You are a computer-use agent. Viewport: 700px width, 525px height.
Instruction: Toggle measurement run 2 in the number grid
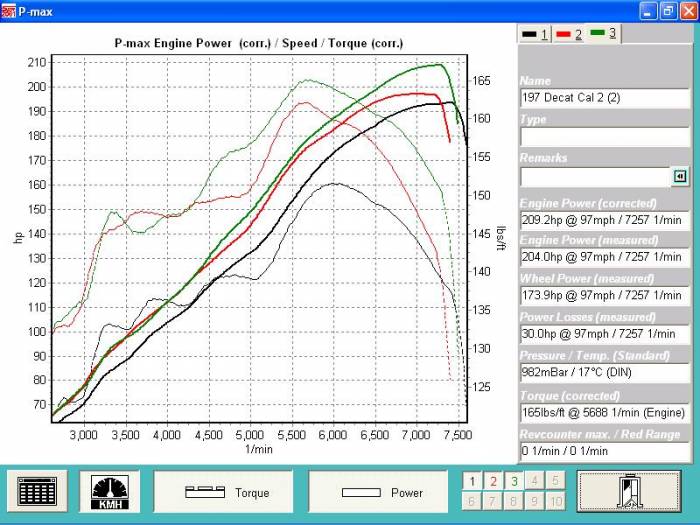tap(494, 481)
